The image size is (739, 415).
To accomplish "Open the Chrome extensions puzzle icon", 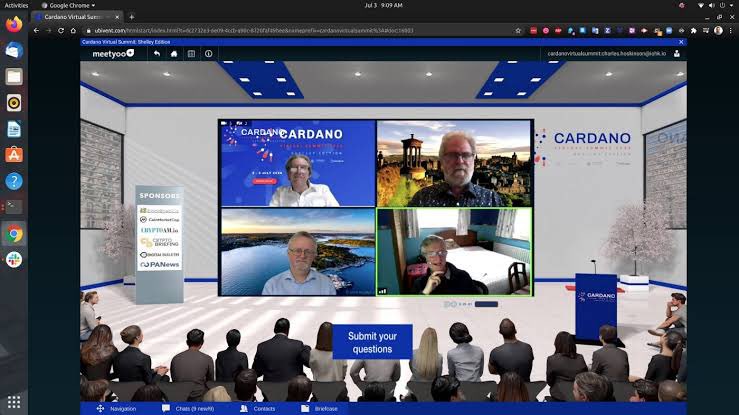I will pos(694,31).
